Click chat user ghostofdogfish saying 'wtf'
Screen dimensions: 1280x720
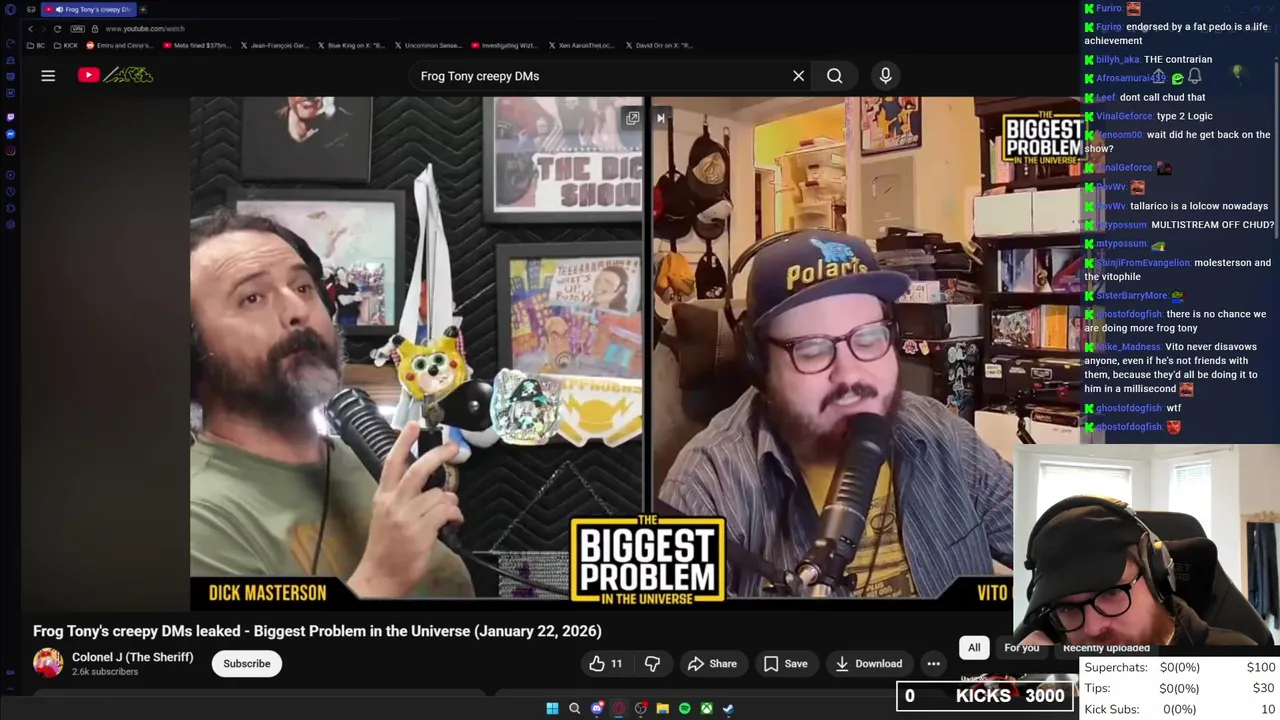(1128, 408)
